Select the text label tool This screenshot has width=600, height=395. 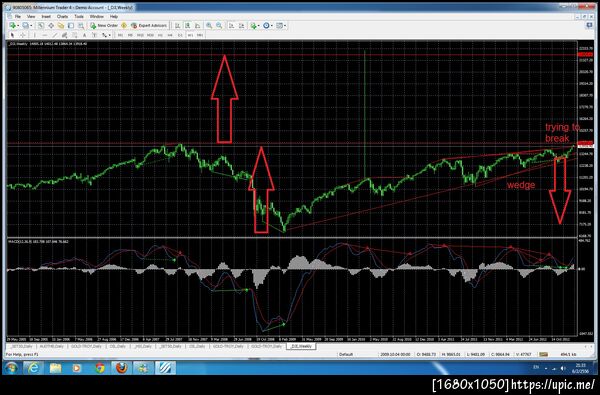[94, 35]
